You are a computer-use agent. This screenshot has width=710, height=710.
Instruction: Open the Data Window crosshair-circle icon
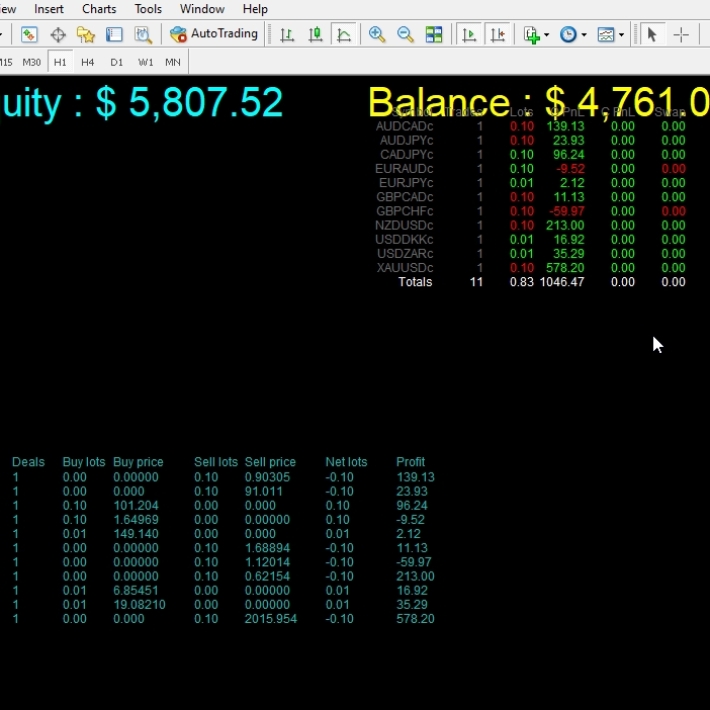[x=58, y=34]
